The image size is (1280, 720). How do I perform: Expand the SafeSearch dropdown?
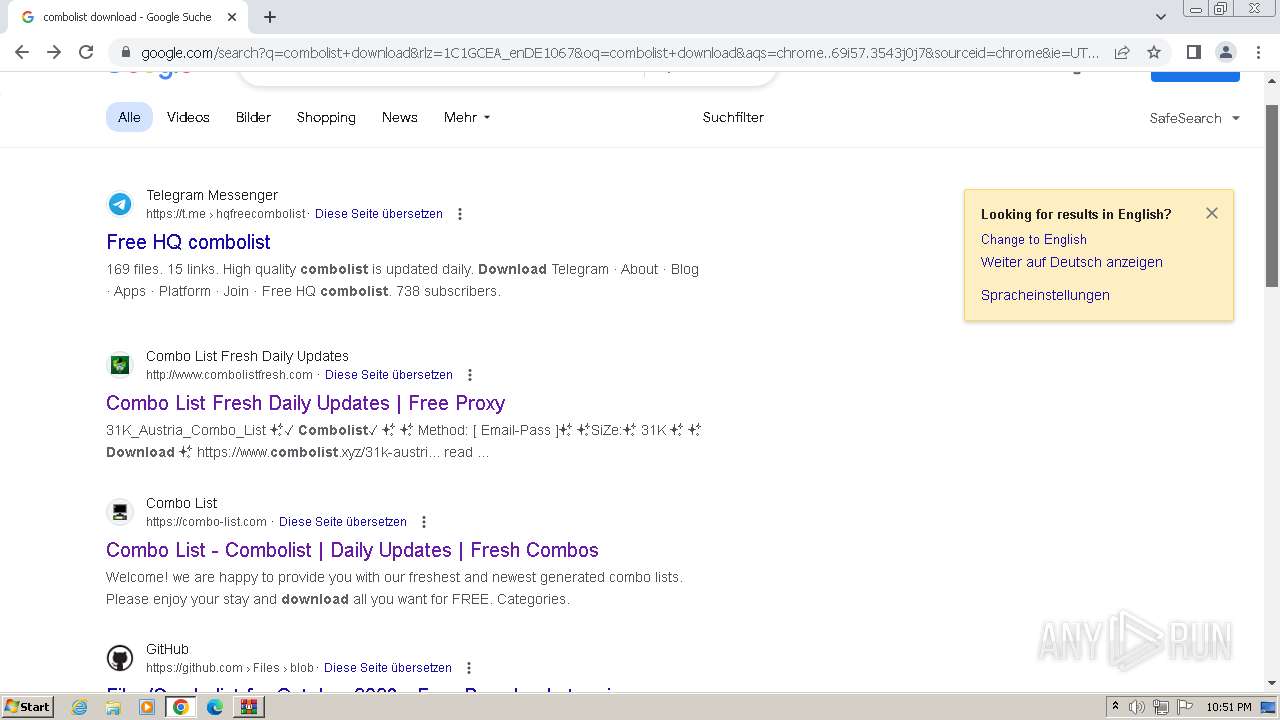[1194, 118]
